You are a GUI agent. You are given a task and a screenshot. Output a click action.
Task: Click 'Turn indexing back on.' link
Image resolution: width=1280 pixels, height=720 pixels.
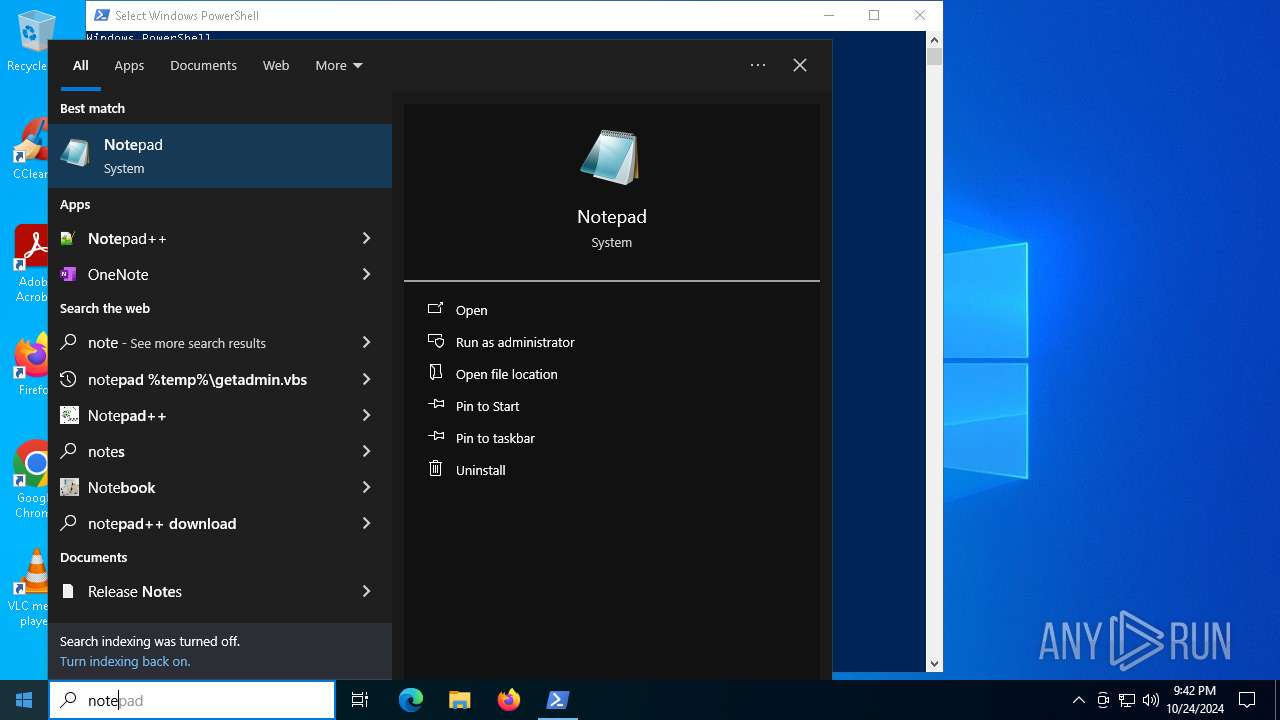pyautogui.click(x=125, y=661)
